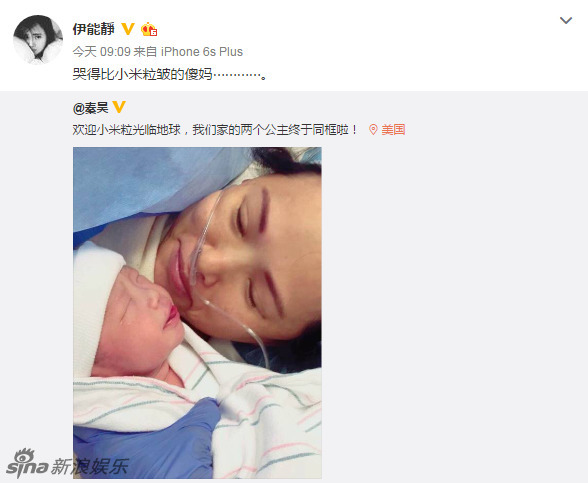Click the sina 新浪娱乐 watermark logo
Image resolution: width=588 pixels, height=483 pixels.
67,463
